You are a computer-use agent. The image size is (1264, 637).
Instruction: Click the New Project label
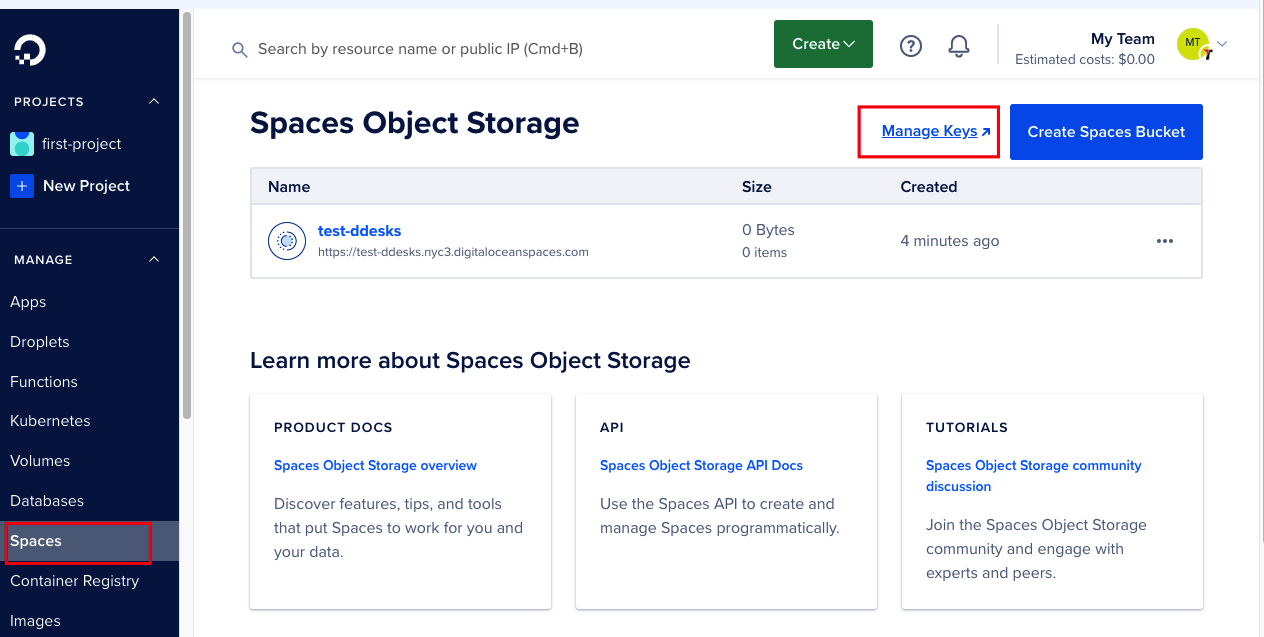click(x=87, y=186)
